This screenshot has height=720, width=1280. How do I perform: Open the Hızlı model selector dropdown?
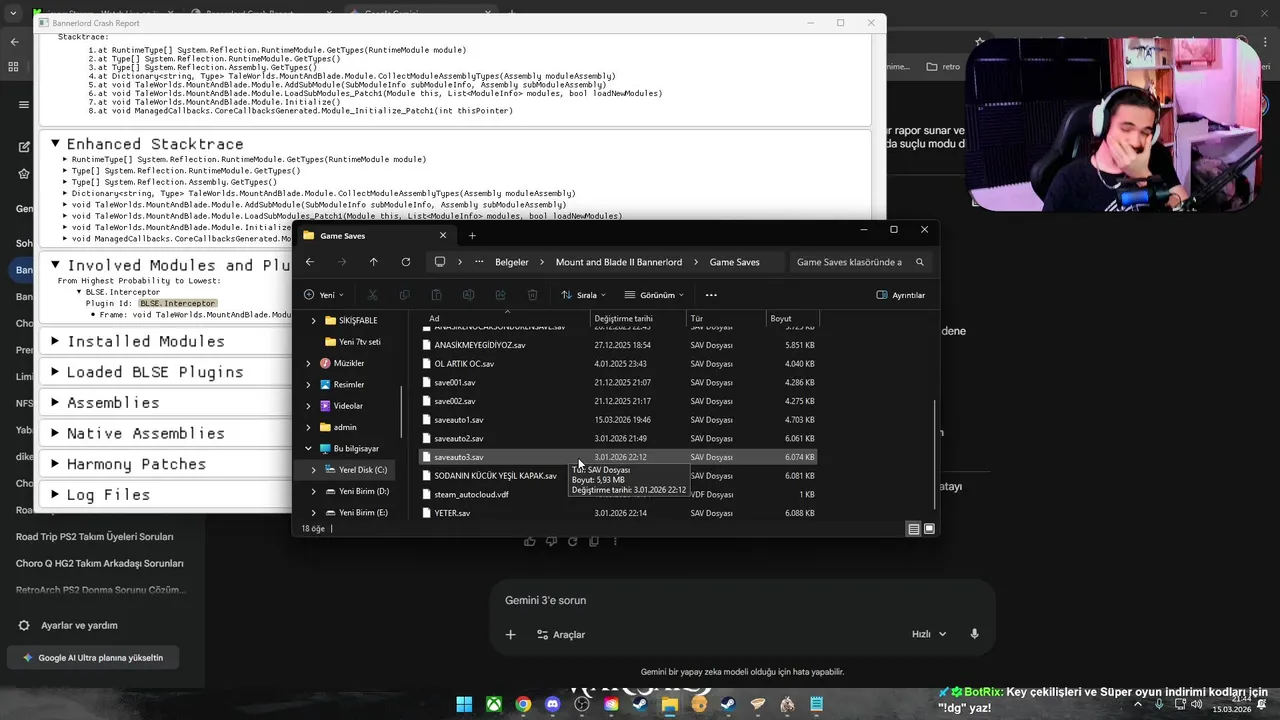(x=929, y=634)
